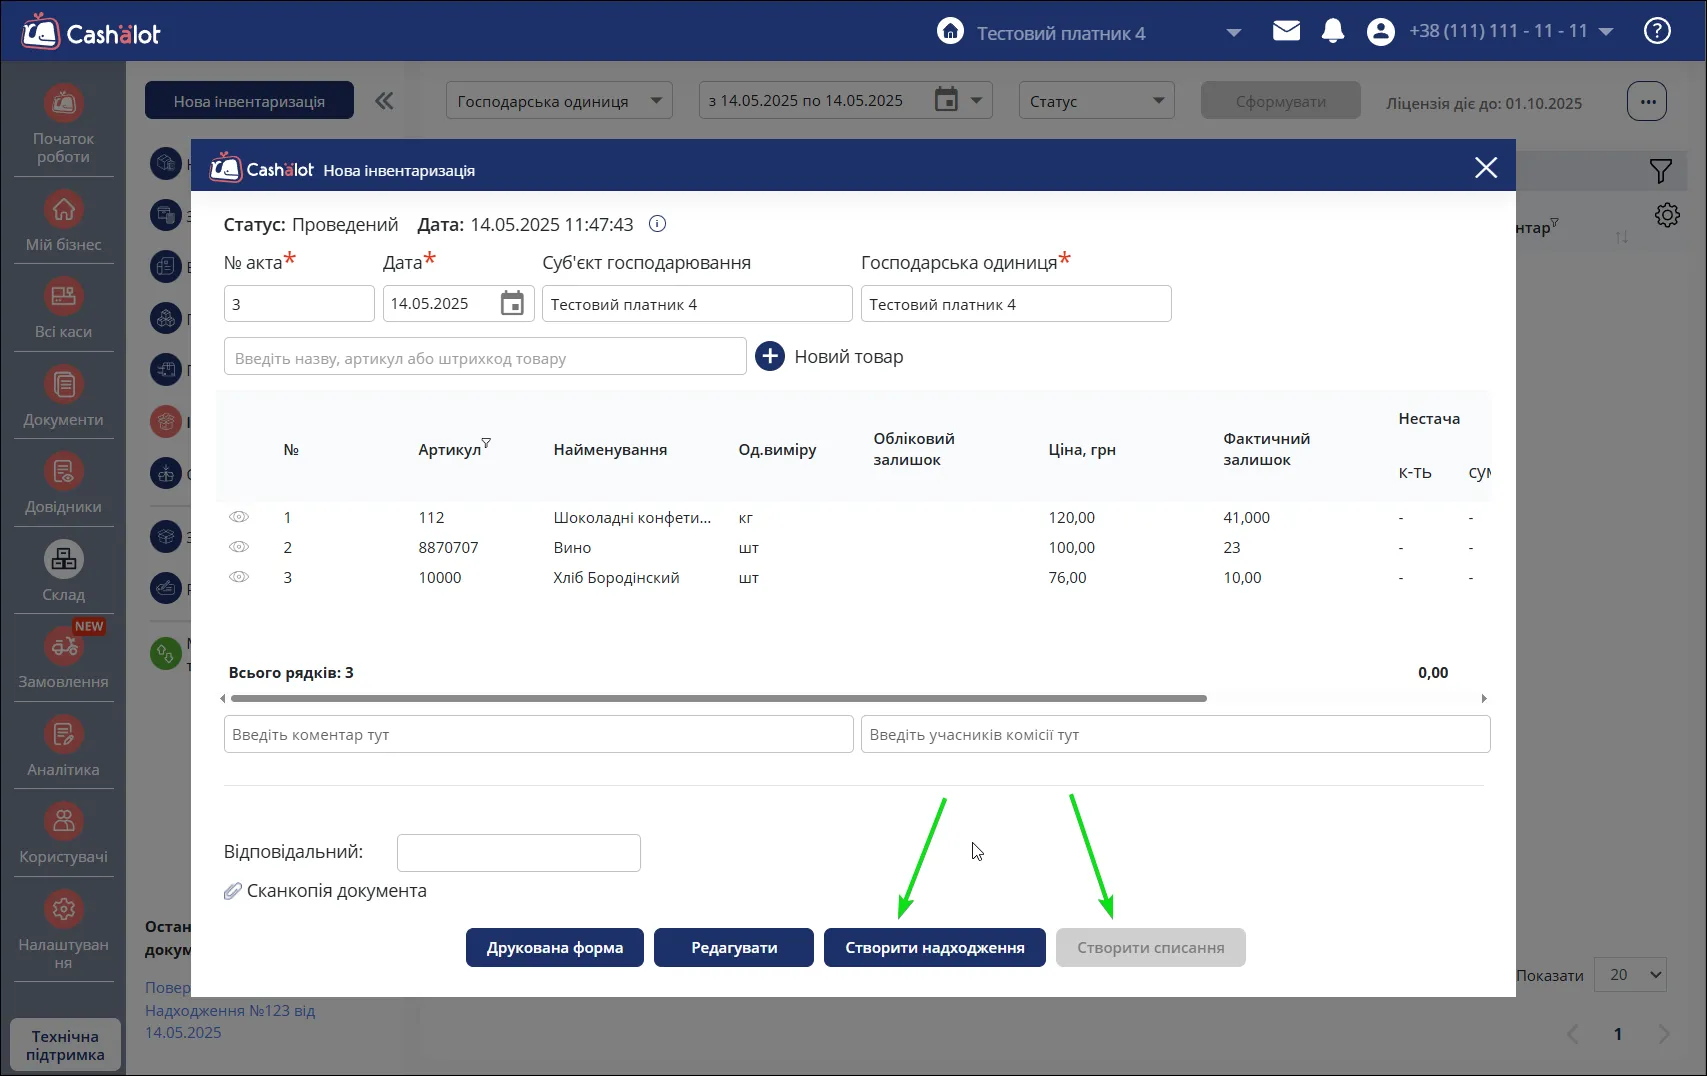The height and width of the screenshot is (1076, 1707).
Task: Add Новий товар plus button
Action: 770,356
